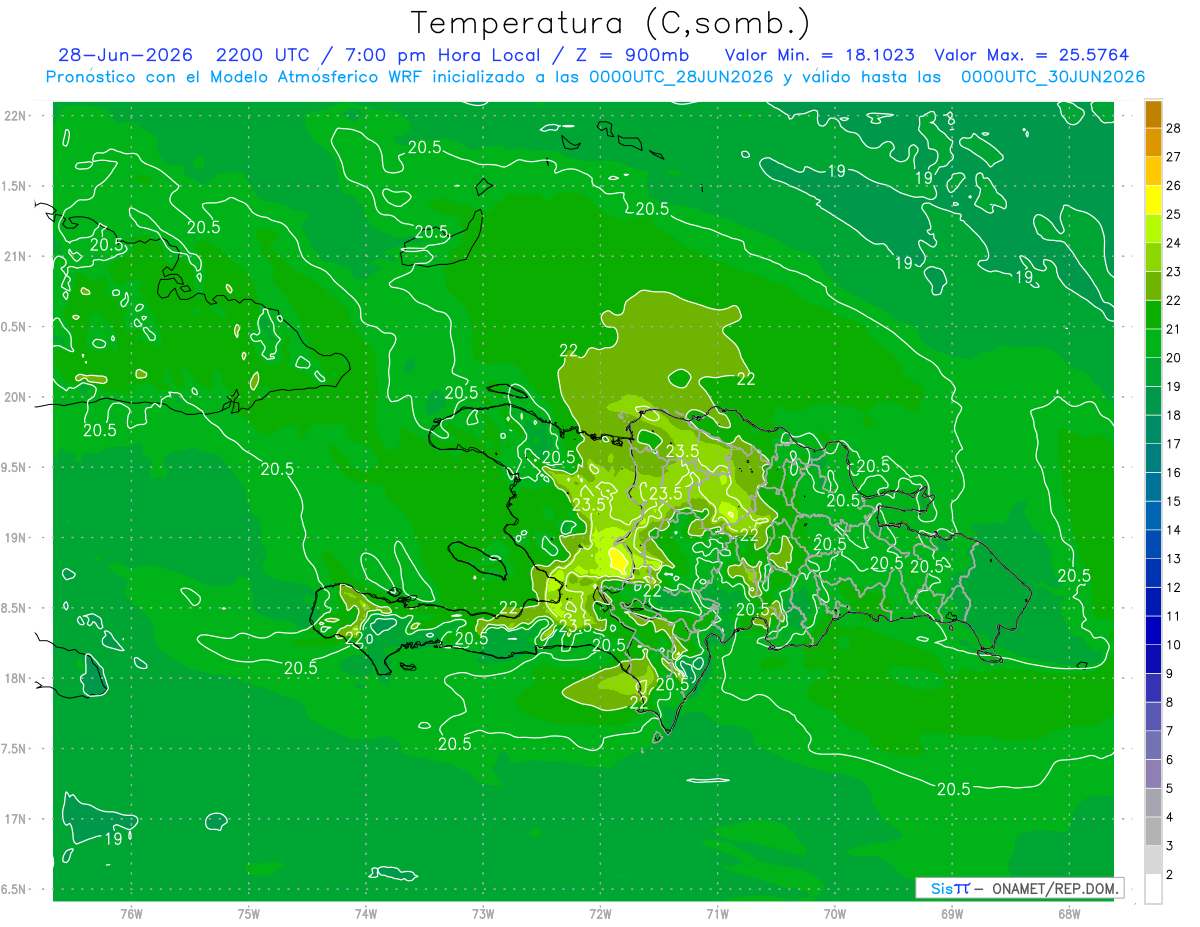Click the '74W' longitude axis label
This screenshot has width=1200, height=927.
tap(366, 914)
